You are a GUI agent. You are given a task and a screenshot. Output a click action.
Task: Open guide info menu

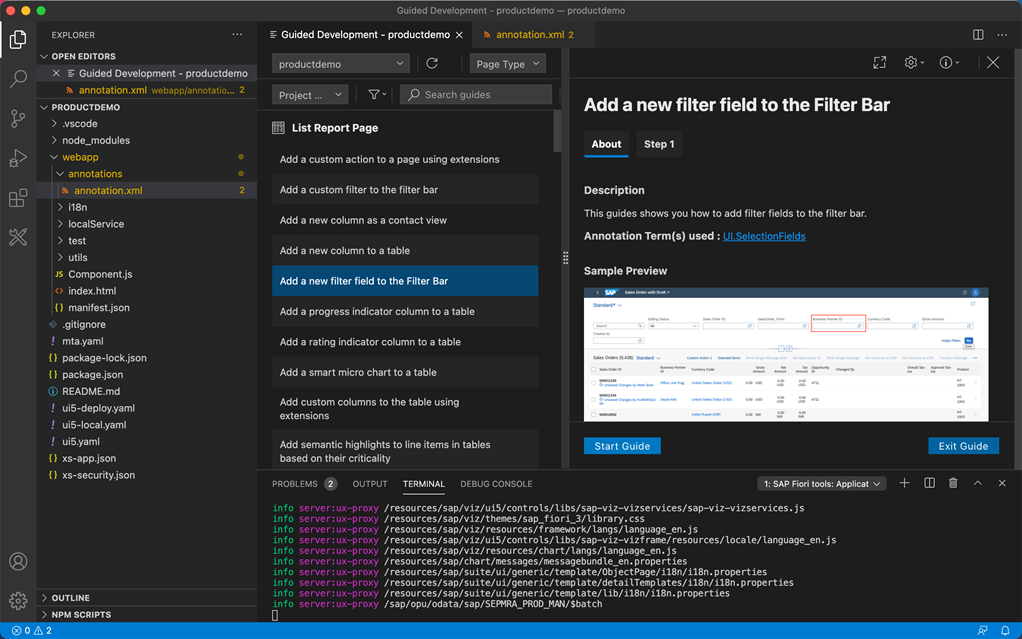tap(949, 63)
